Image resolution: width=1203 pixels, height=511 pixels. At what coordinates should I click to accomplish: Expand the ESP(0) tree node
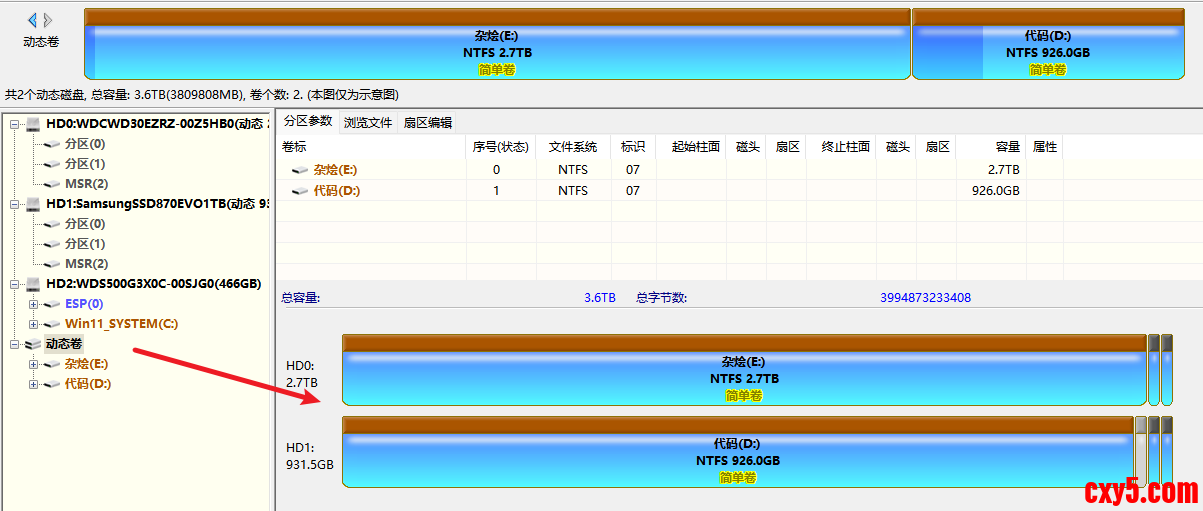coord(35,304)
